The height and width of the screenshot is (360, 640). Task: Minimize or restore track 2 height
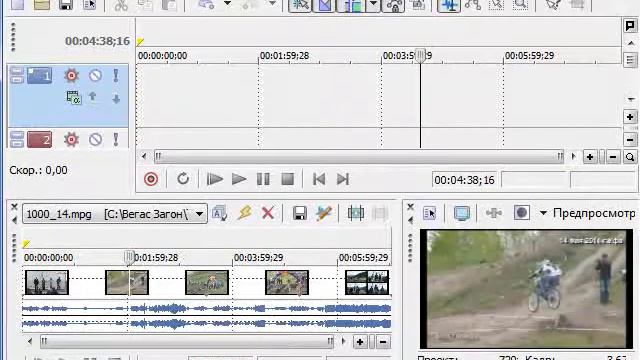pyautogui.click(x=17, y=140)
